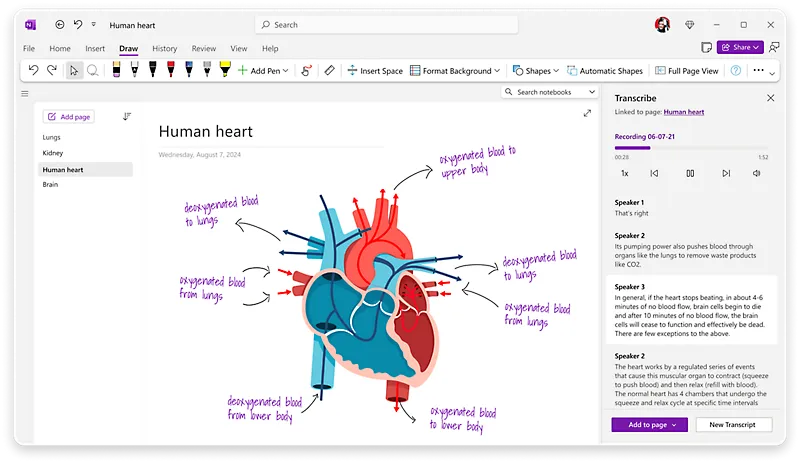Click the OneNote app logo icon

(31, 25)
